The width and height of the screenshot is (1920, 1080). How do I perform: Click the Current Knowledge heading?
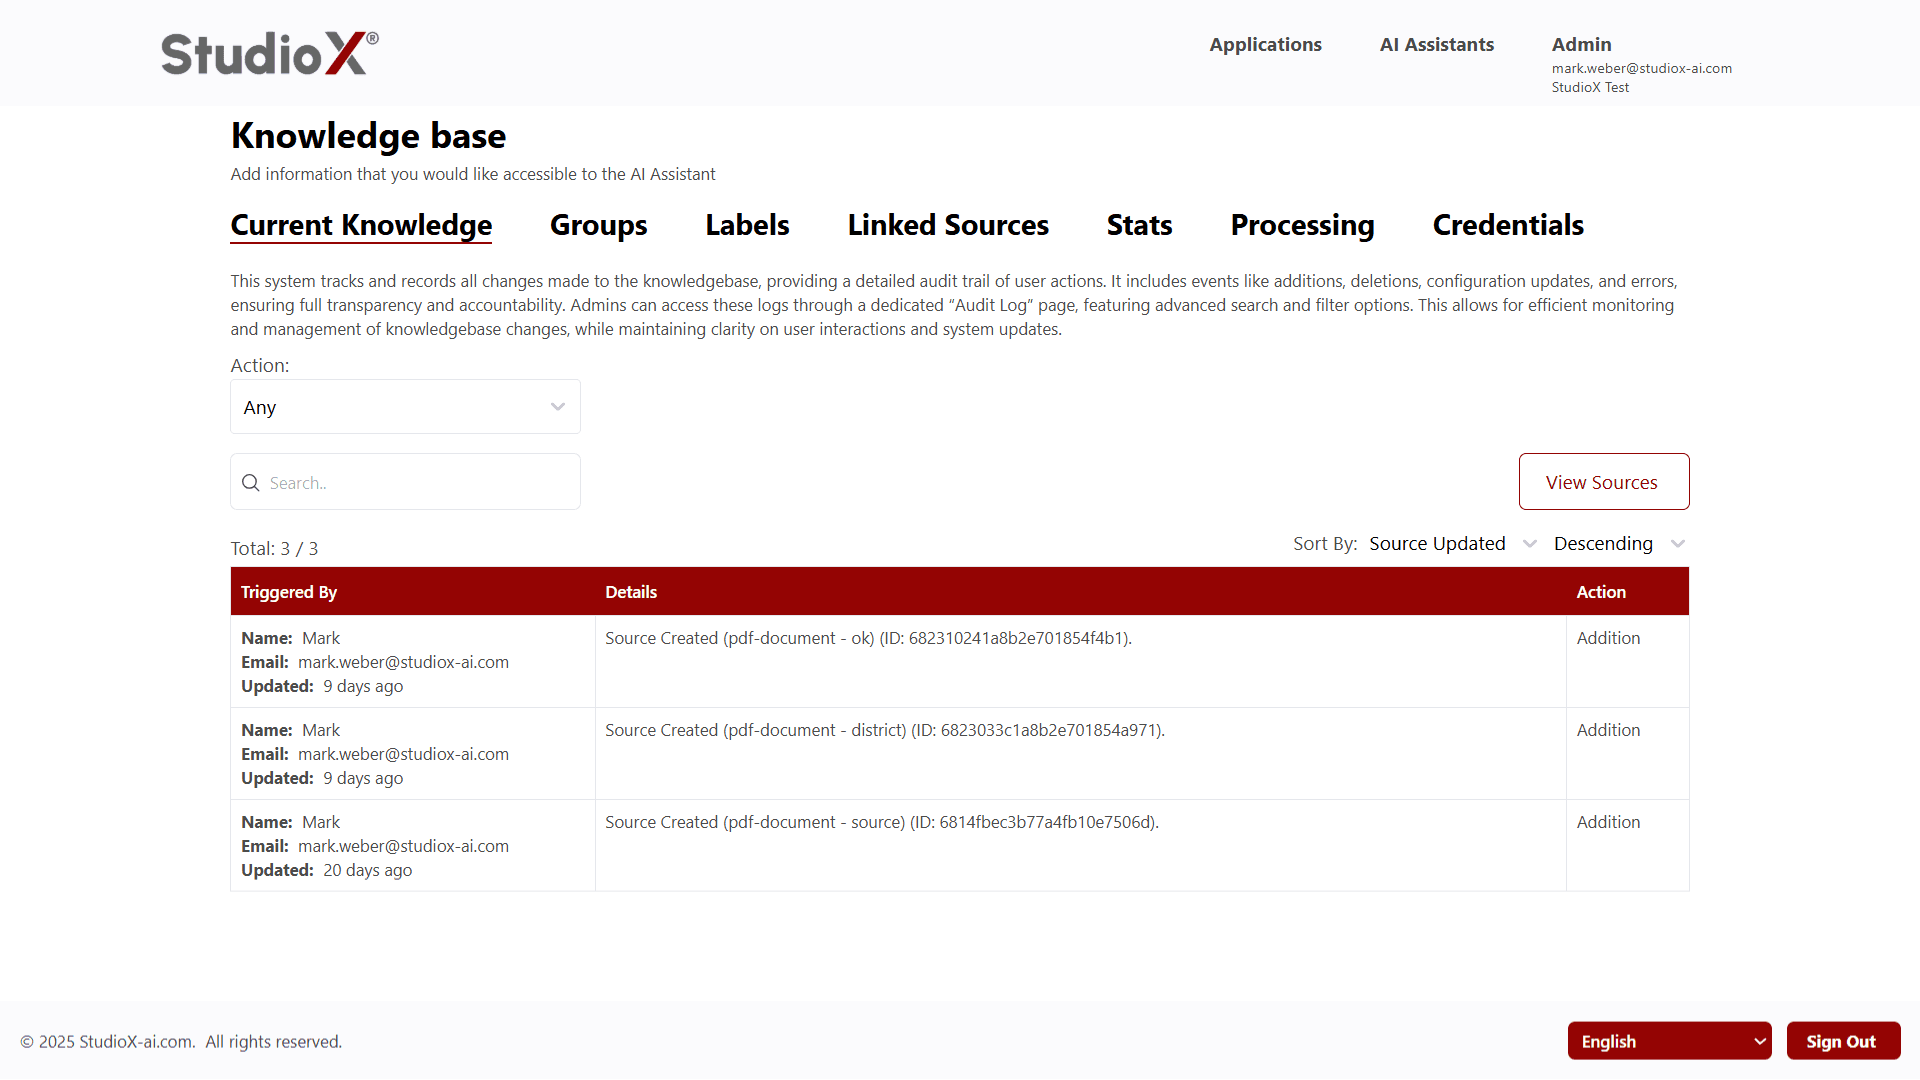click(x=360, y=225)
